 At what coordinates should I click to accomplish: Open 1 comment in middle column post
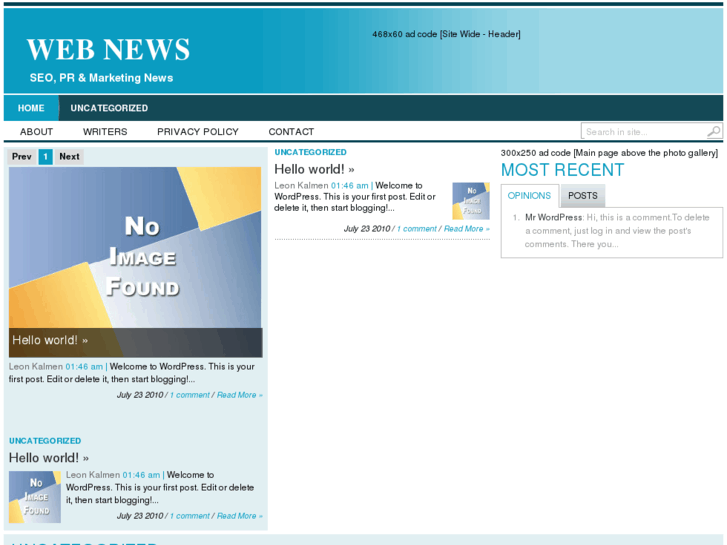pyautogui.click(x=416, y=229)
